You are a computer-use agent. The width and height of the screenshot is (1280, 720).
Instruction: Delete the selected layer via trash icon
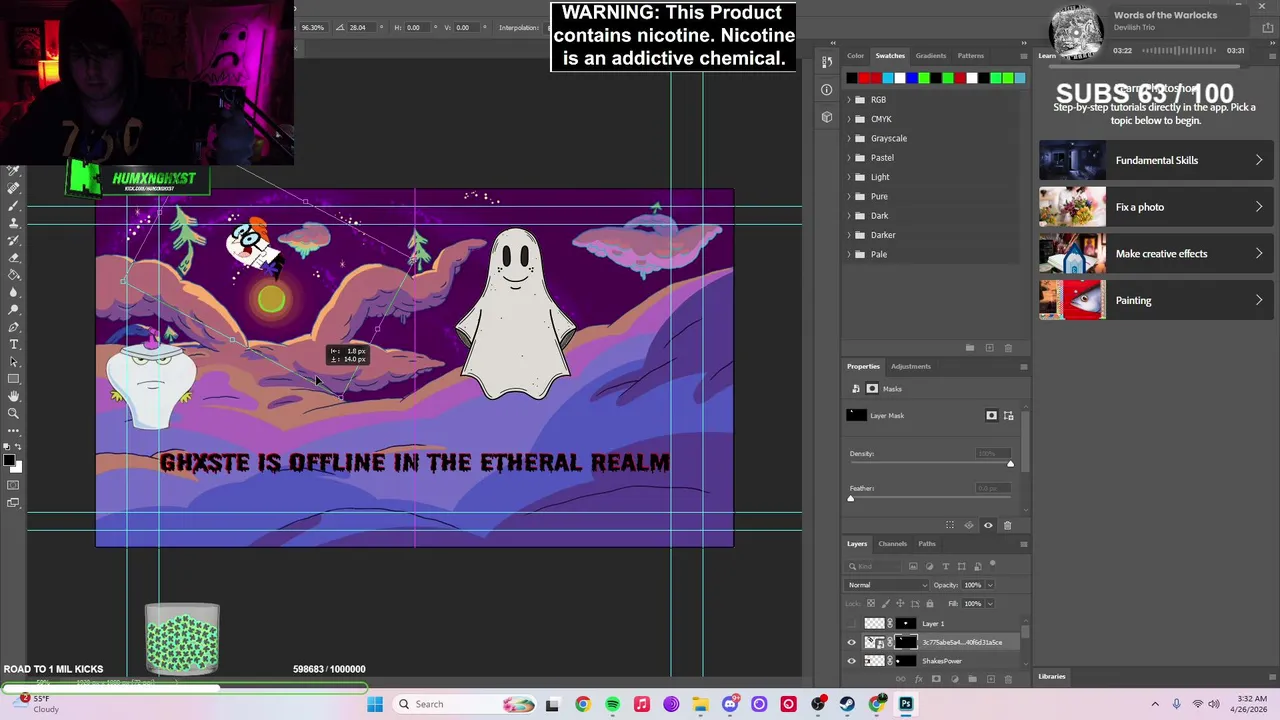click(1008, 680)
